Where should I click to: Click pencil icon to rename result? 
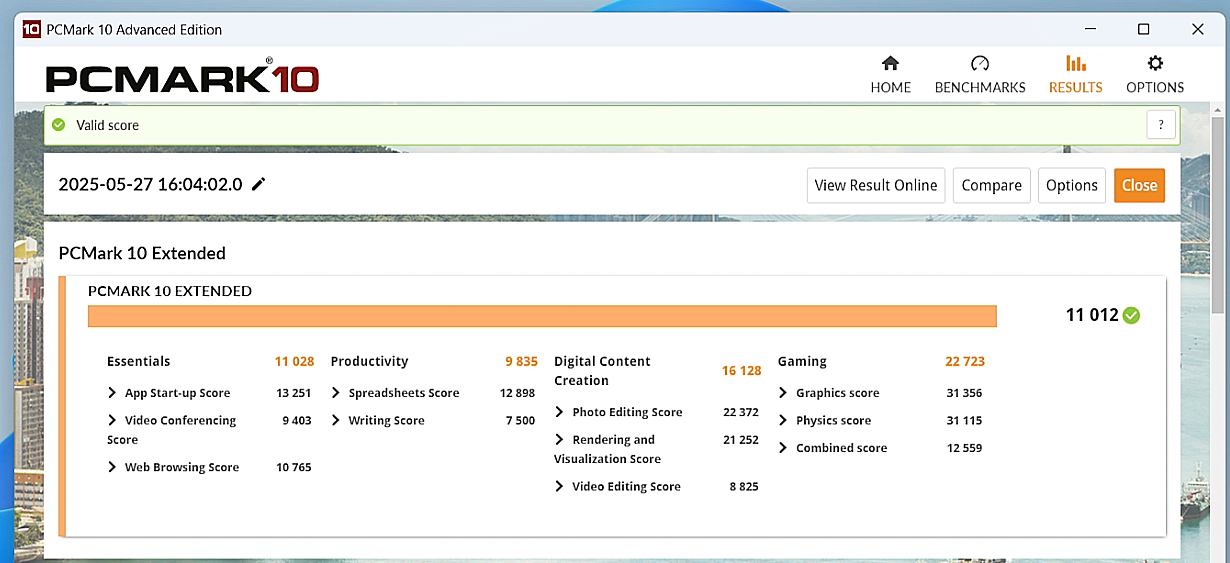[x=259, y=184]
